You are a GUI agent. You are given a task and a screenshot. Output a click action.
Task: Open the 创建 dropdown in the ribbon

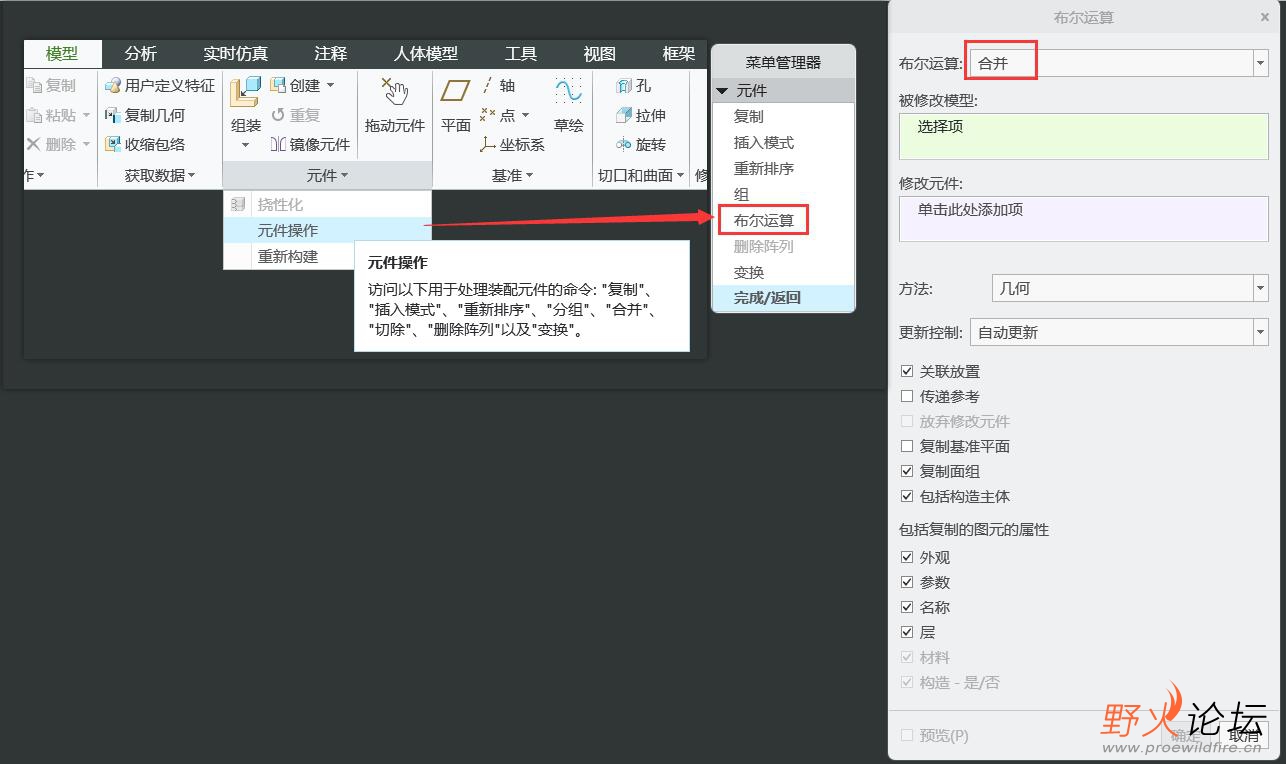click(x=331, y=86)
